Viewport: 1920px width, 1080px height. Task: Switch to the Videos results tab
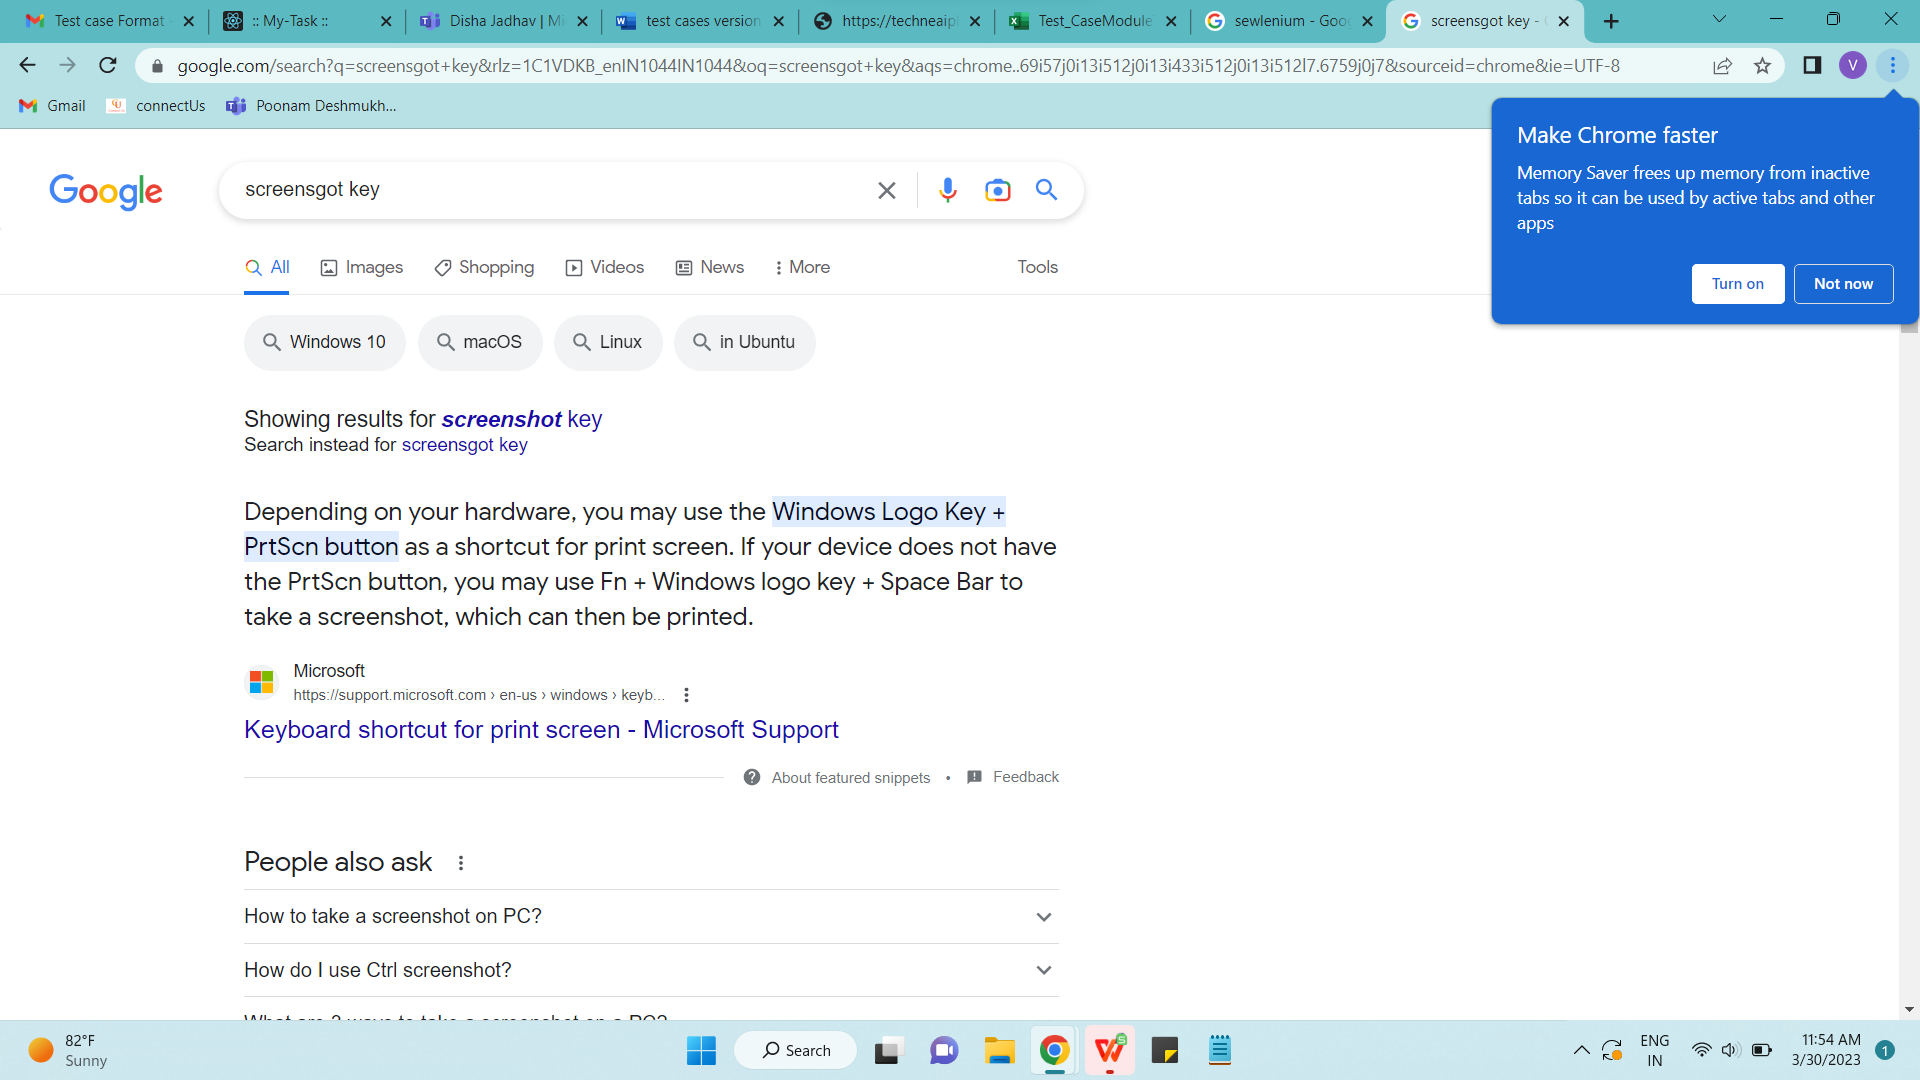(605, 267)
